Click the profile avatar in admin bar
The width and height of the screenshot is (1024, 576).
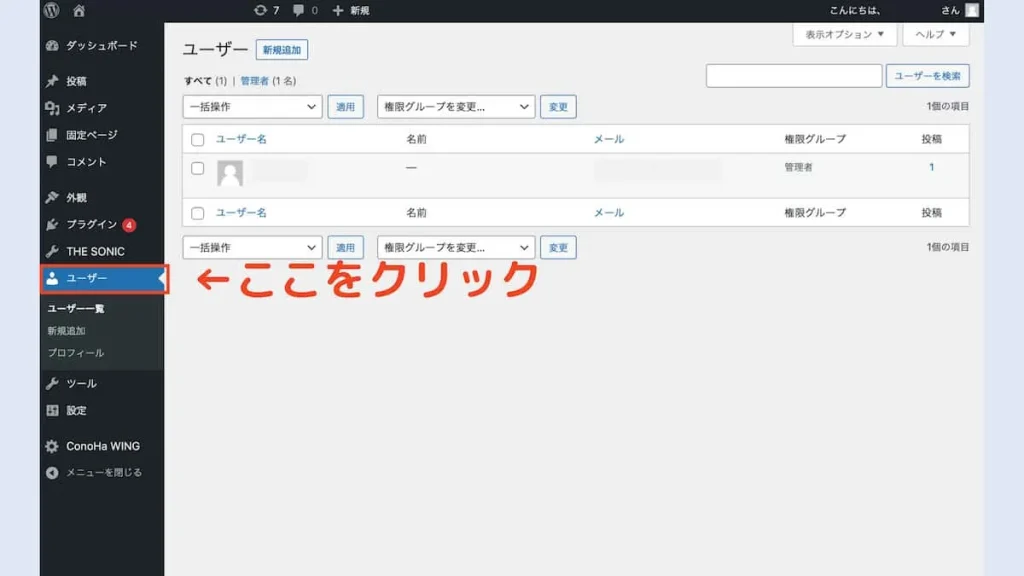(x=972, y=10)
